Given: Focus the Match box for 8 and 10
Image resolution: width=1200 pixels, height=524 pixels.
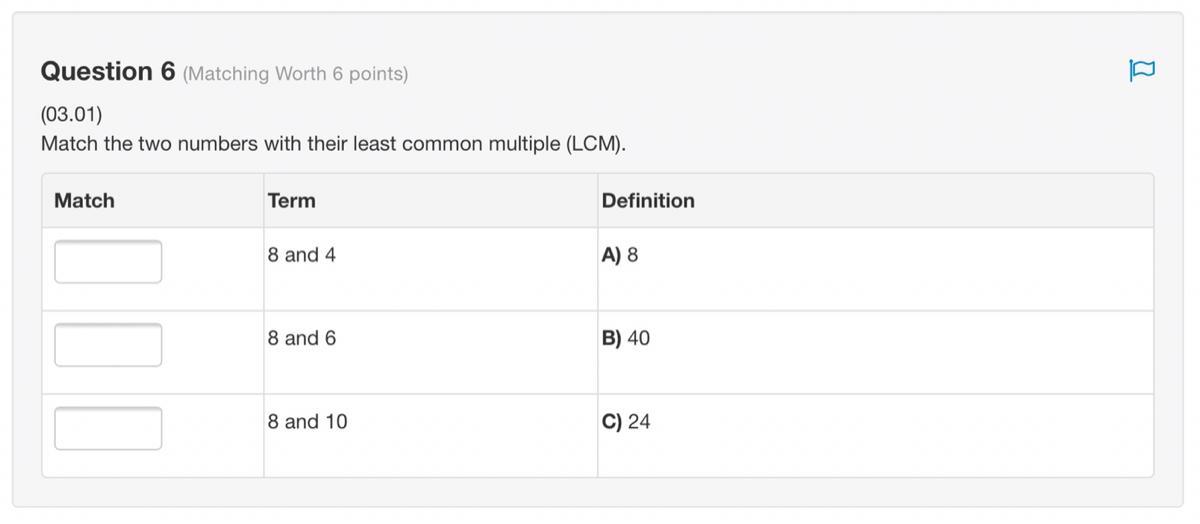Looking at the screenshot, I should tap(108, 428).
